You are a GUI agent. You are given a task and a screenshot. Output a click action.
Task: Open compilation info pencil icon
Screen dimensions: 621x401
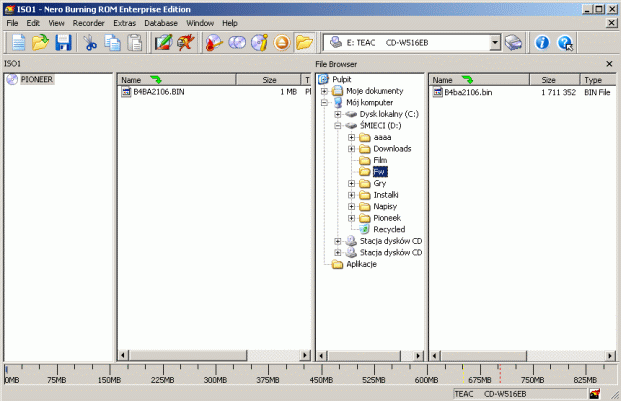point(164,42)
